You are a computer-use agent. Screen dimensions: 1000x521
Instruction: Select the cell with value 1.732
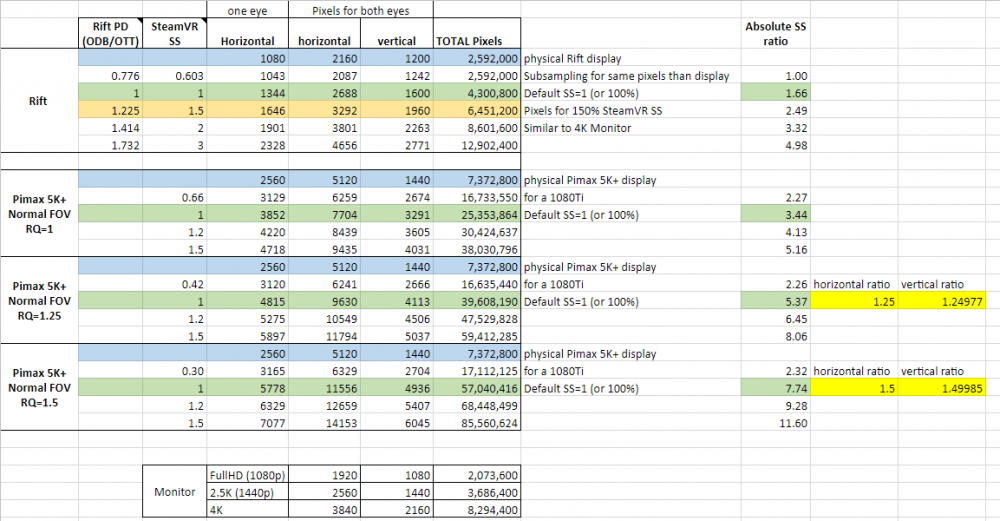coord(110,145)
